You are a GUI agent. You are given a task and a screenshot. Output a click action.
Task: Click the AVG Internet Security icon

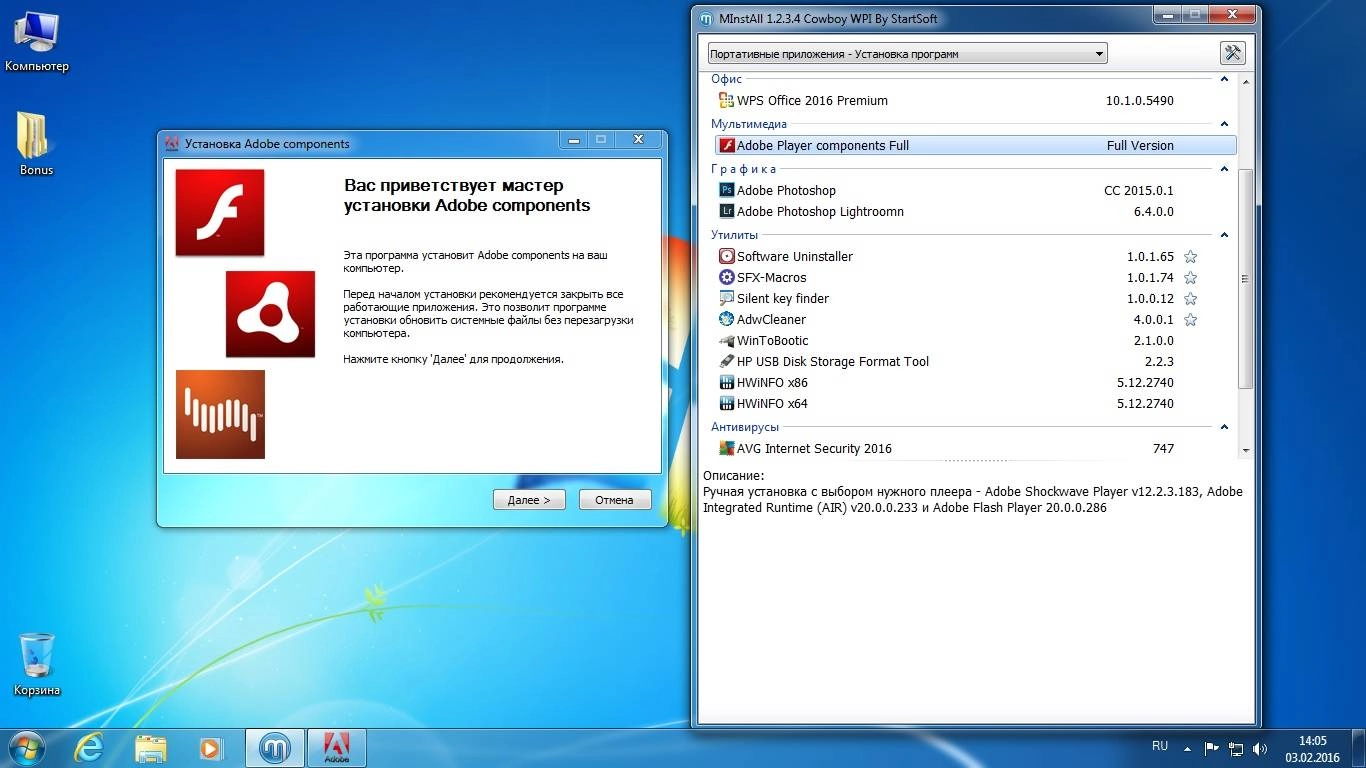click(x=727, y=448)
